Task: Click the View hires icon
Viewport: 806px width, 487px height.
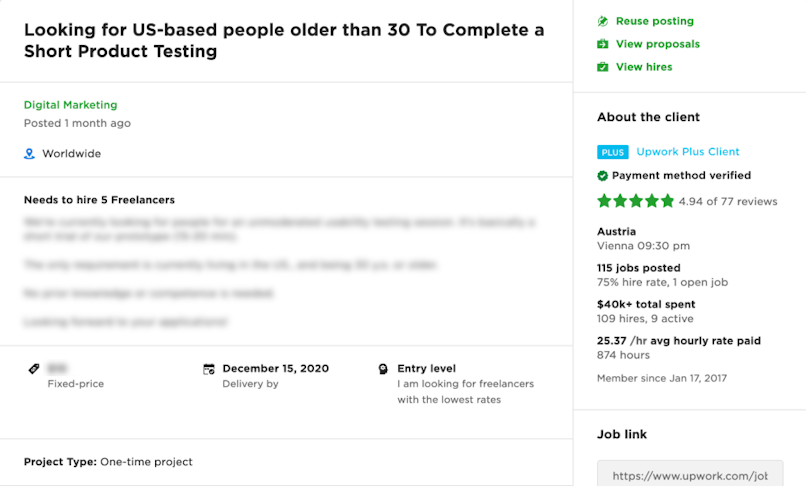Action: click(603, 67)
